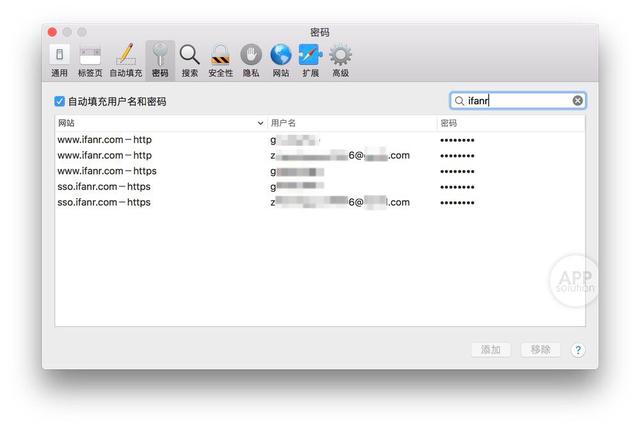This screenshot has width=640, height=429.
Task: Select the 密码 Passwords key icon
Action: click(x=160, y=61)
